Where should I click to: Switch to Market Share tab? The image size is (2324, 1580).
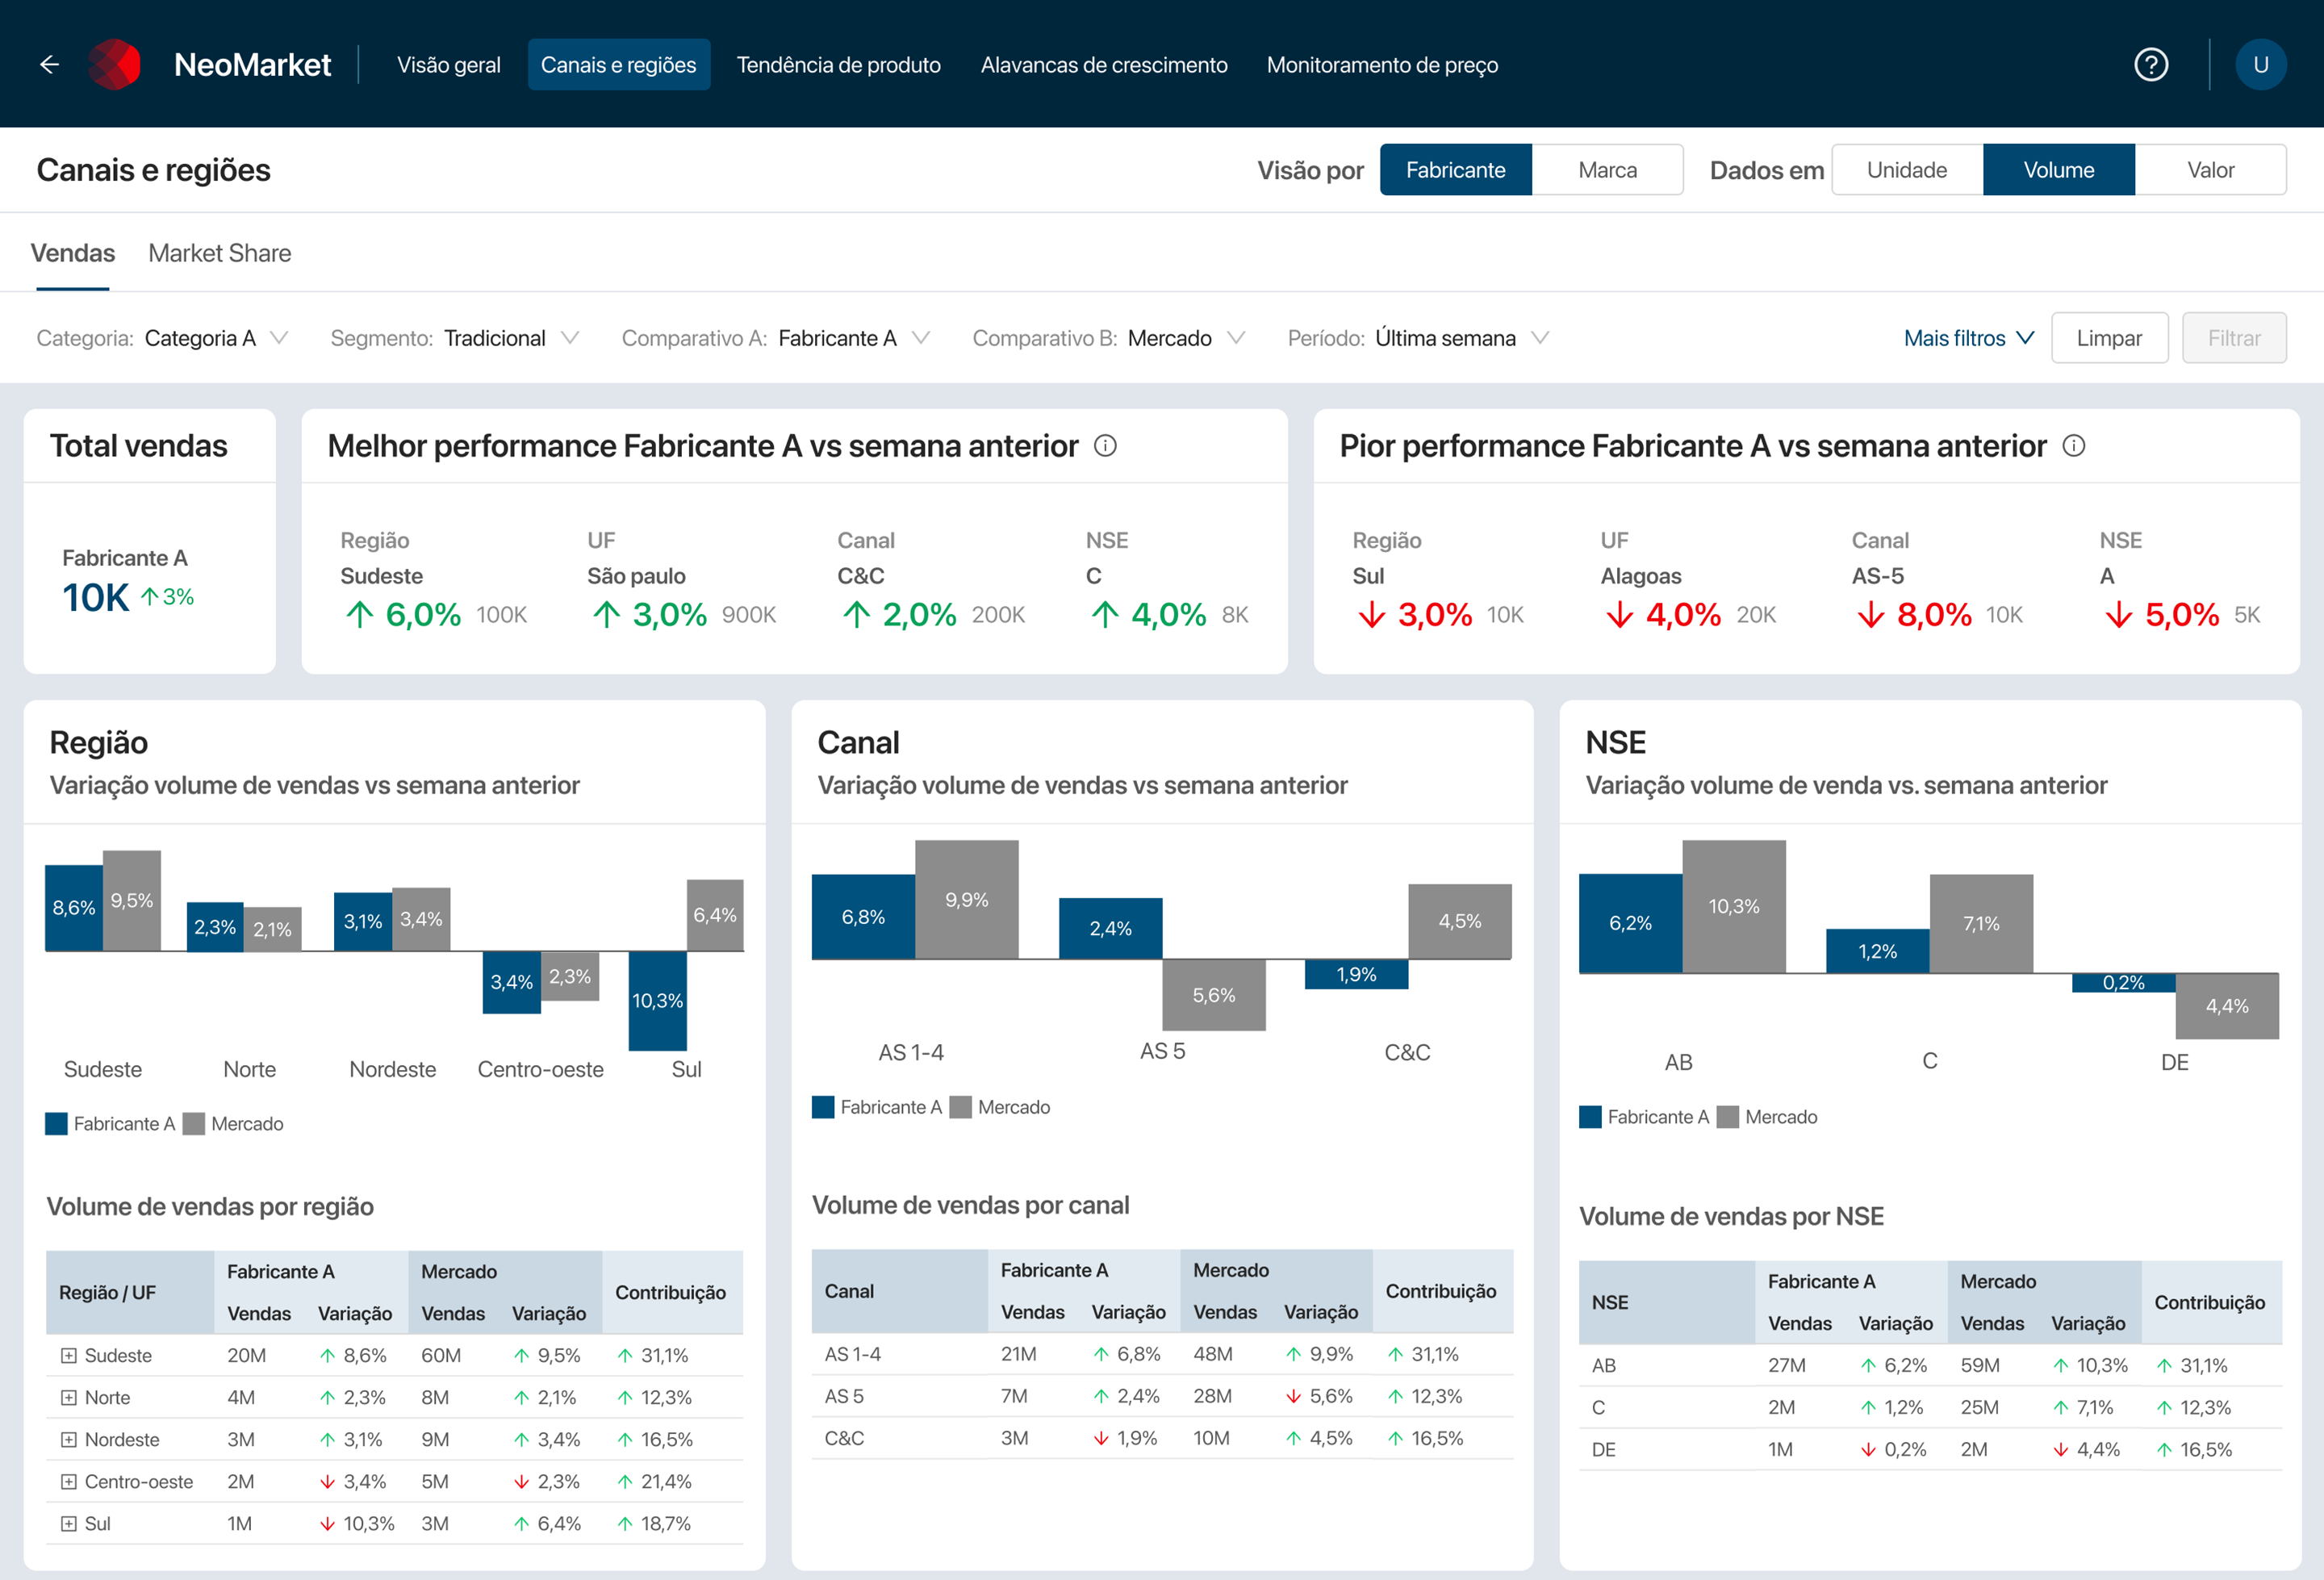[x=220, y=253]
